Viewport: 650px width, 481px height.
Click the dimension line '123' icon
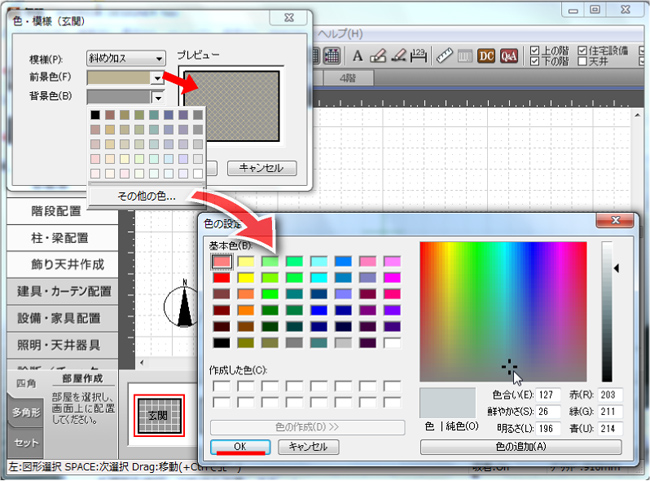419,55
